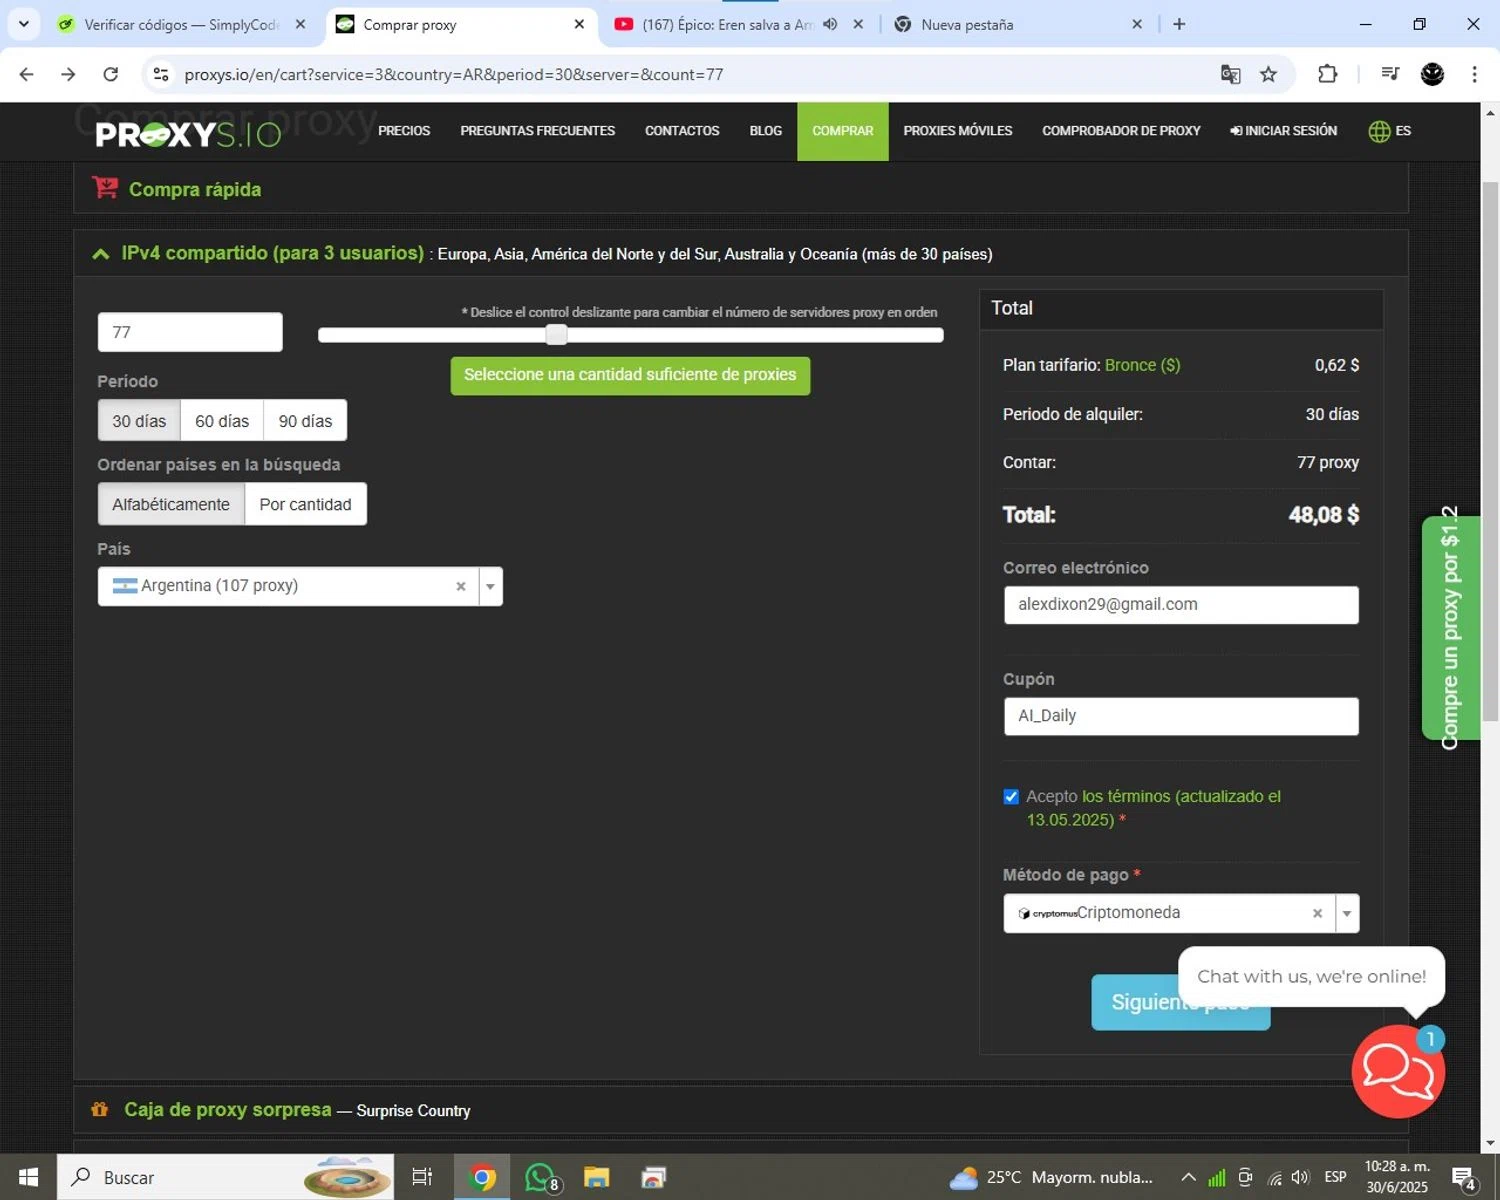Image resolution: width=1500 pixels, height=1200 pixels.
Task: Expand Caja de proxy sorpresa section
Action: (x=741, y=1110)
